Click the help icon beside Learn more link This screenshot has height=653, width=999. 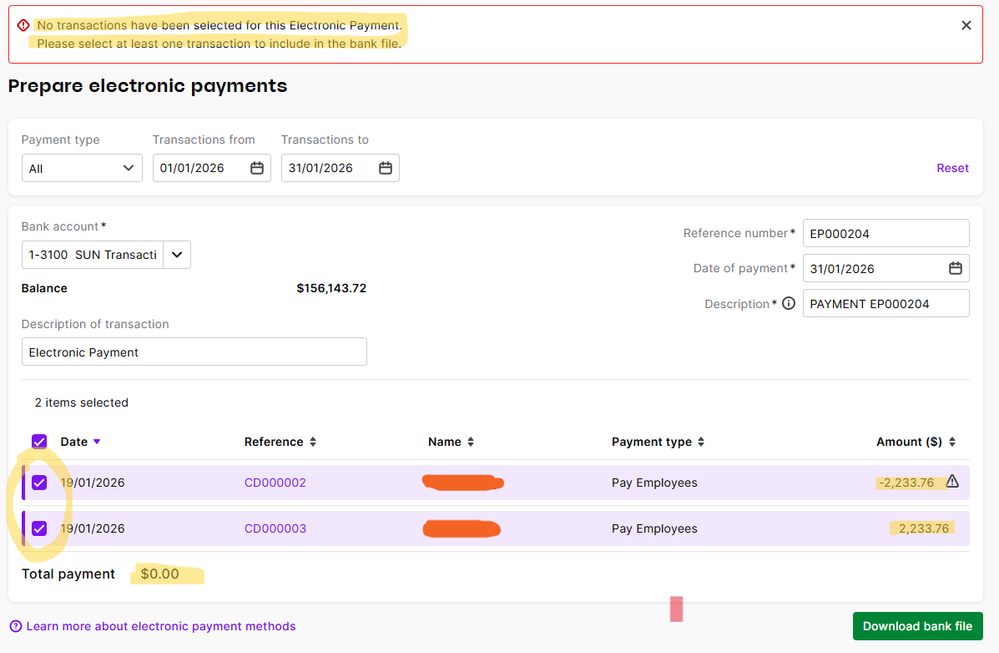coord(16,626)
